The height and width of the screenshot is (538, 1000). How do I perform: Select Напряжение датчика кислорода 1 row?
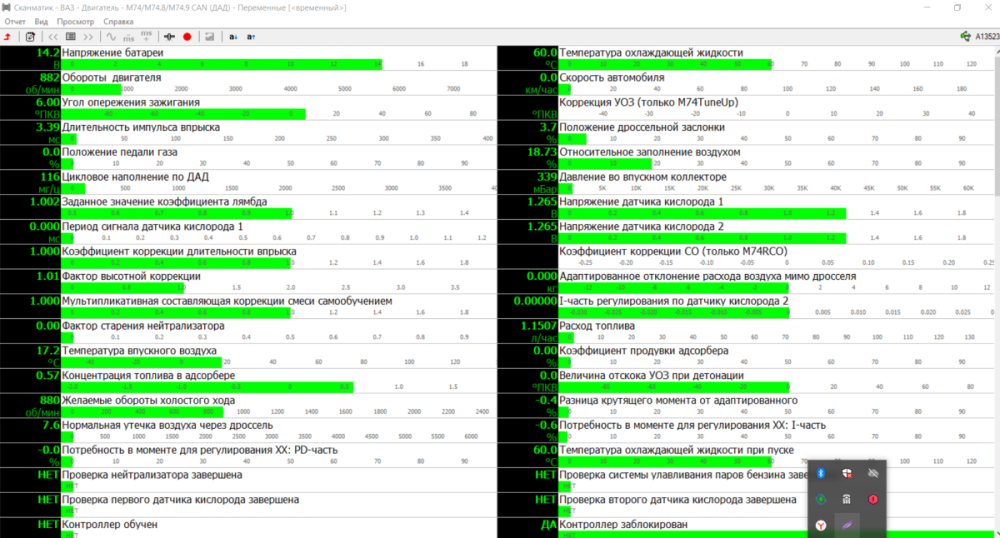pyautogui.click(x=746, y=207)
